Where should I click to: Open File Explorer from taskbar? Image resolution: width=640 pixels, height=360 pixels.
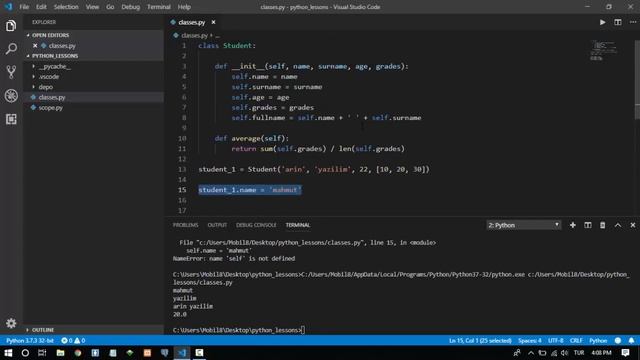[60, 353]
